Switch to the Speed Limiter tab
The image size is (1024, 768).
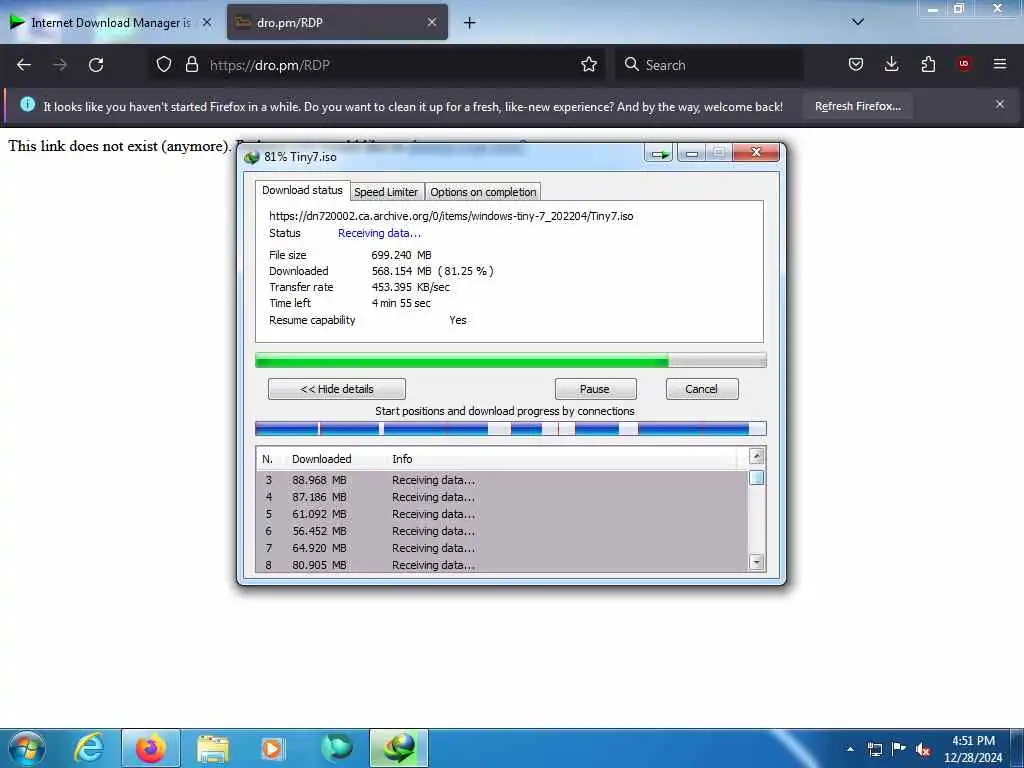[386, 192]
